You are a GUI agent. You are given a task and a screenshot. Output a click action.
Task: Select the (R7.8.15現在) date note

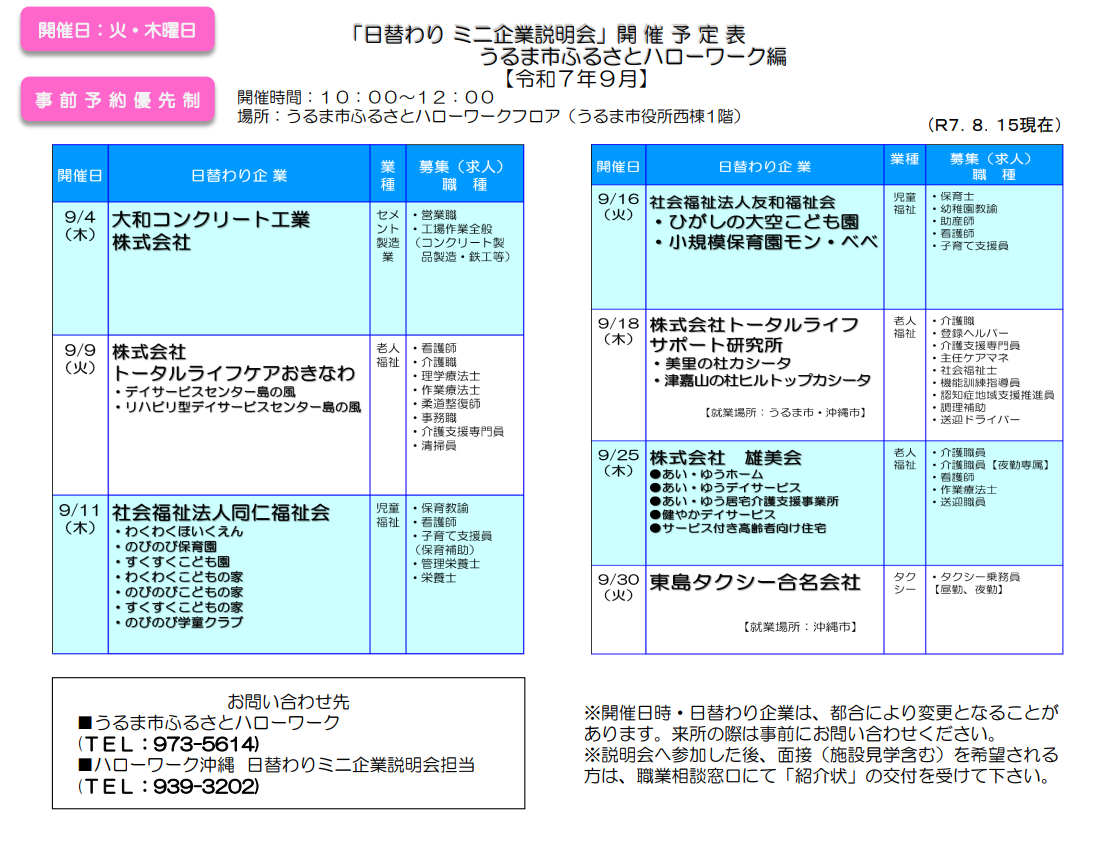tap(994, 125)
